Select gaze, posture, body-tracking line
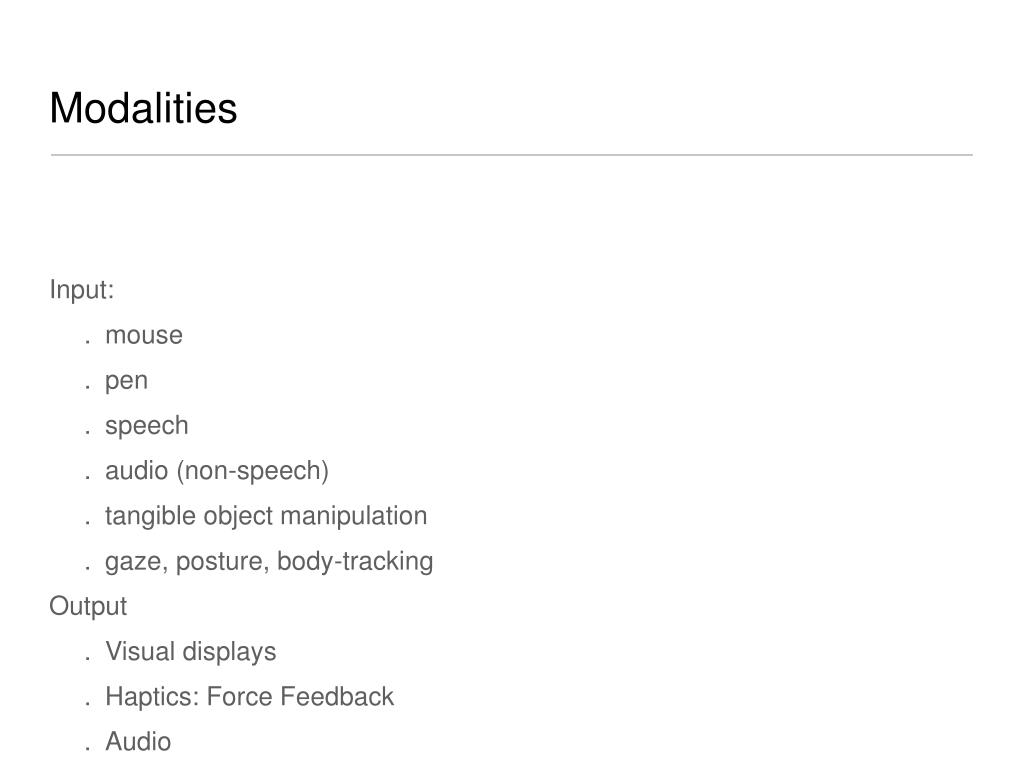Viewport: 1024px width, 768px height. click(x=269, y=562)
